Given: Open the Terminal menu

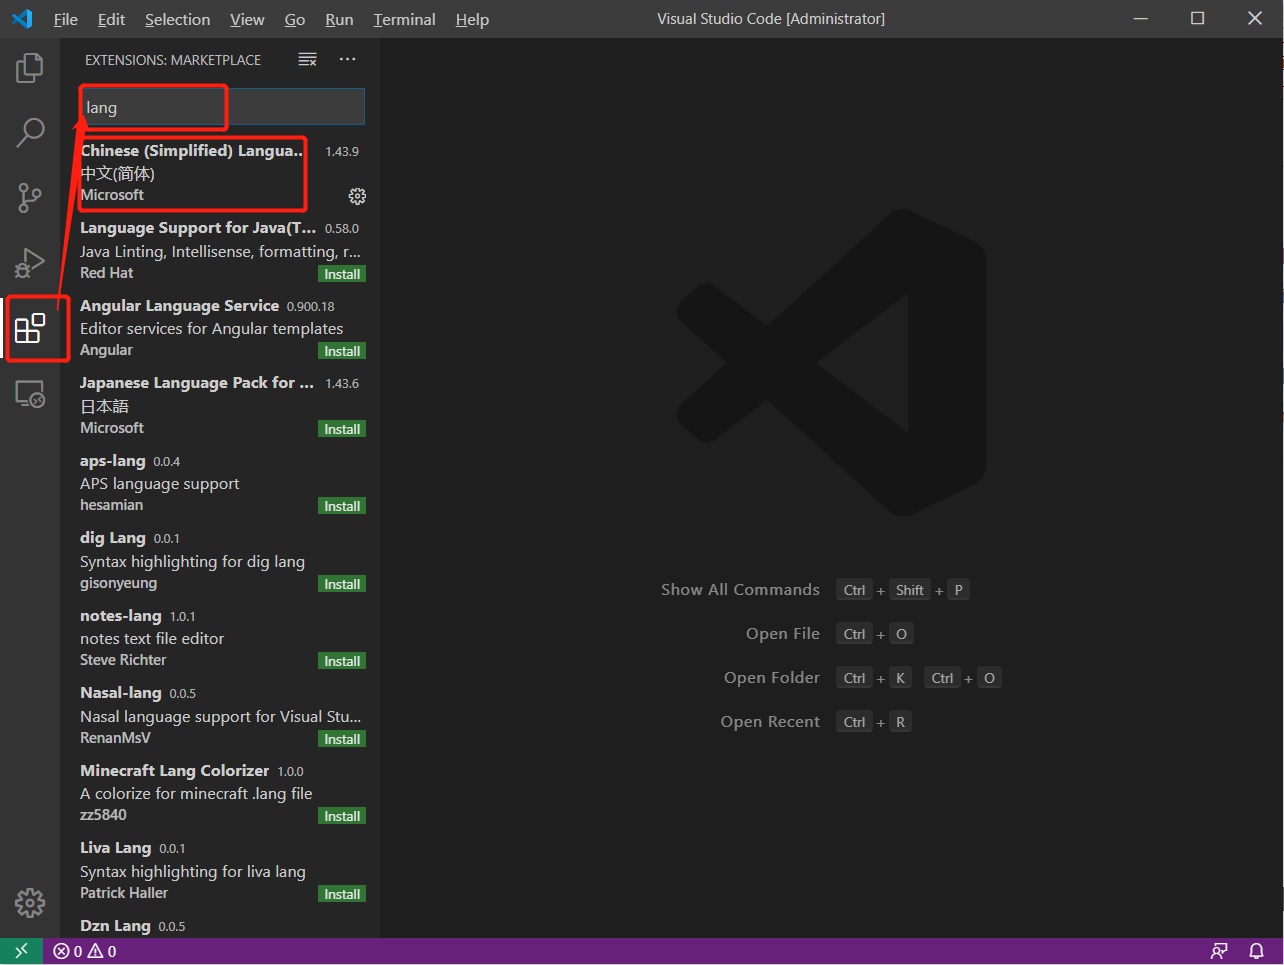Looking at the screenshot, I should (x=405, y=19).
